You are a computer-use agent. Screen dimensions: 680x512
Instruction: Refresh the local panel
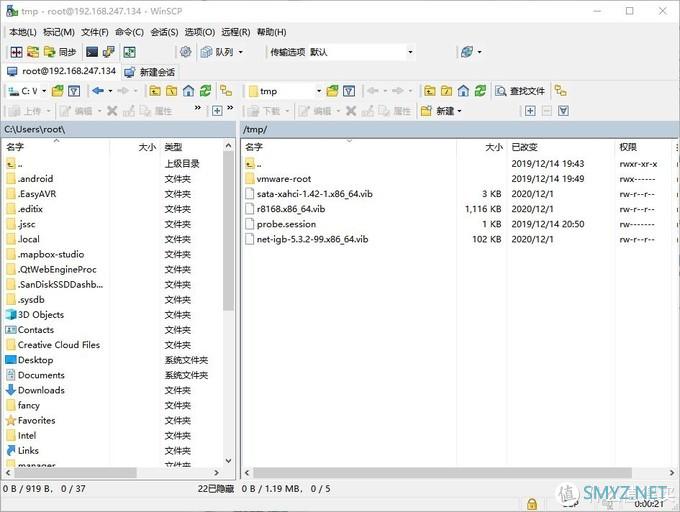pyautogui.click(x=206, y=91)
